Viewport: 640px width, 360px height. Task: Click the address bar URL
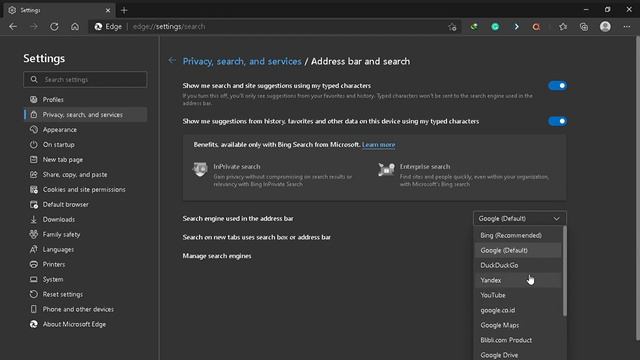click(x=169, y=27)
